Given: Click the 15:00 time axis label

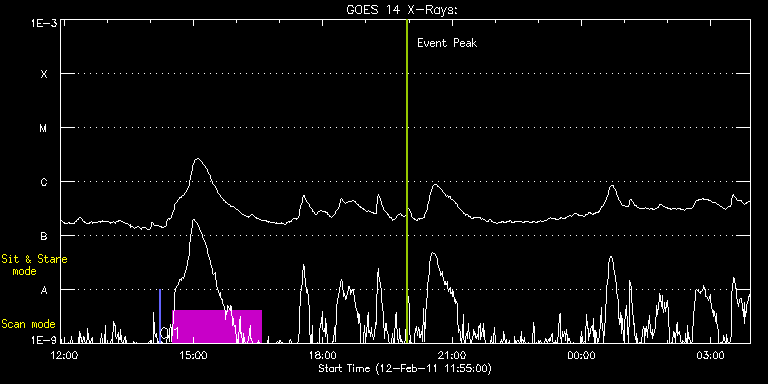Looking at the screenshot, I should coord(193,355).
